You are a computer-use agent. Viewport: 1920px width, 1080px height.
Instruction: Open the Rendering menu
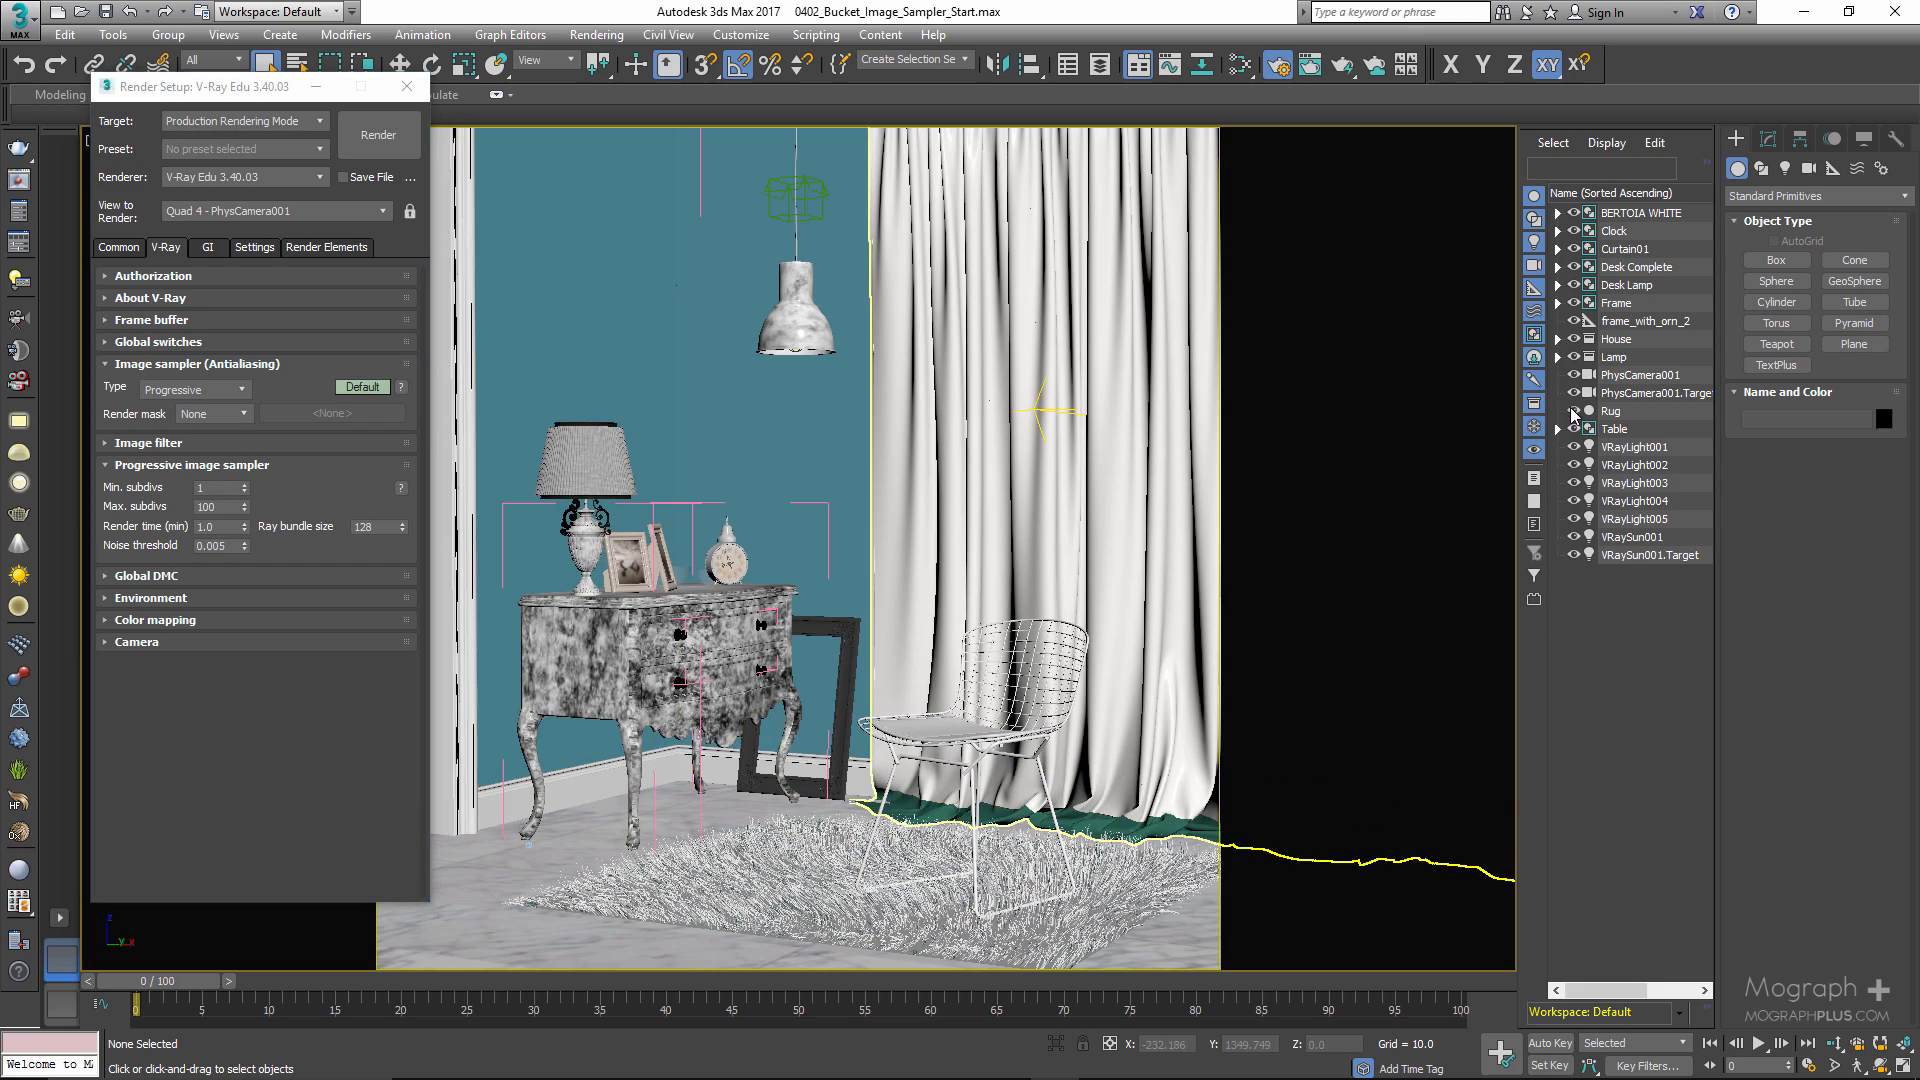click(596, 34)
